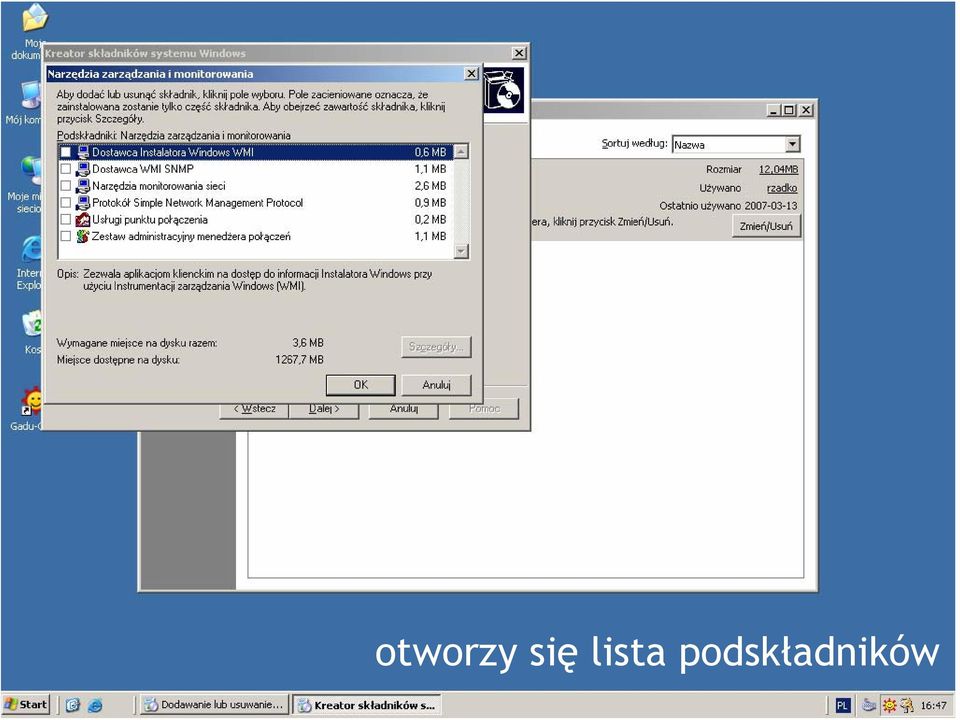Click the CD box icon in the wizard header
Screen dimensions: 960x720
pos(503,90)
